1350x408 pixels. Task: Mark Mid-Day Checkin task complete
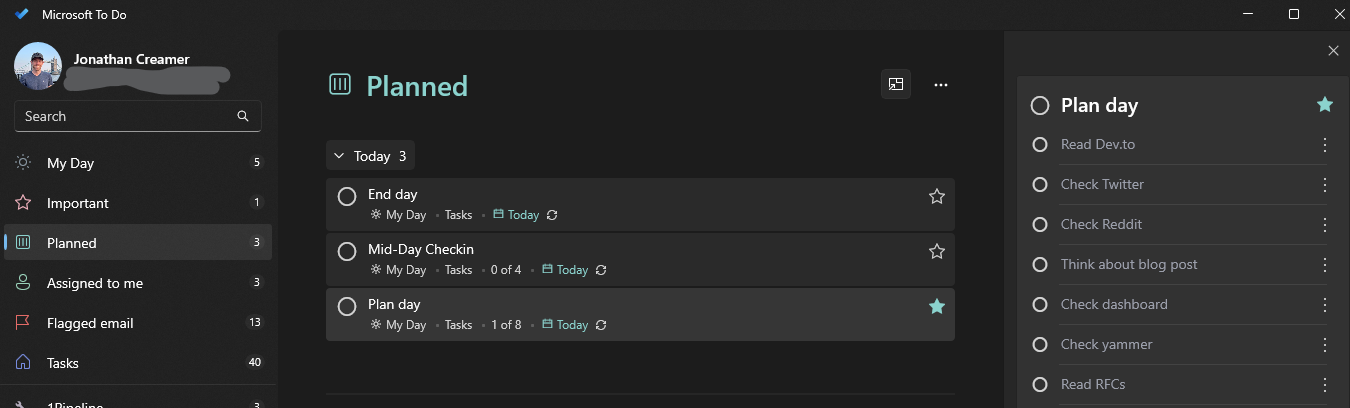pyautogui.click(x=347, y=252)
